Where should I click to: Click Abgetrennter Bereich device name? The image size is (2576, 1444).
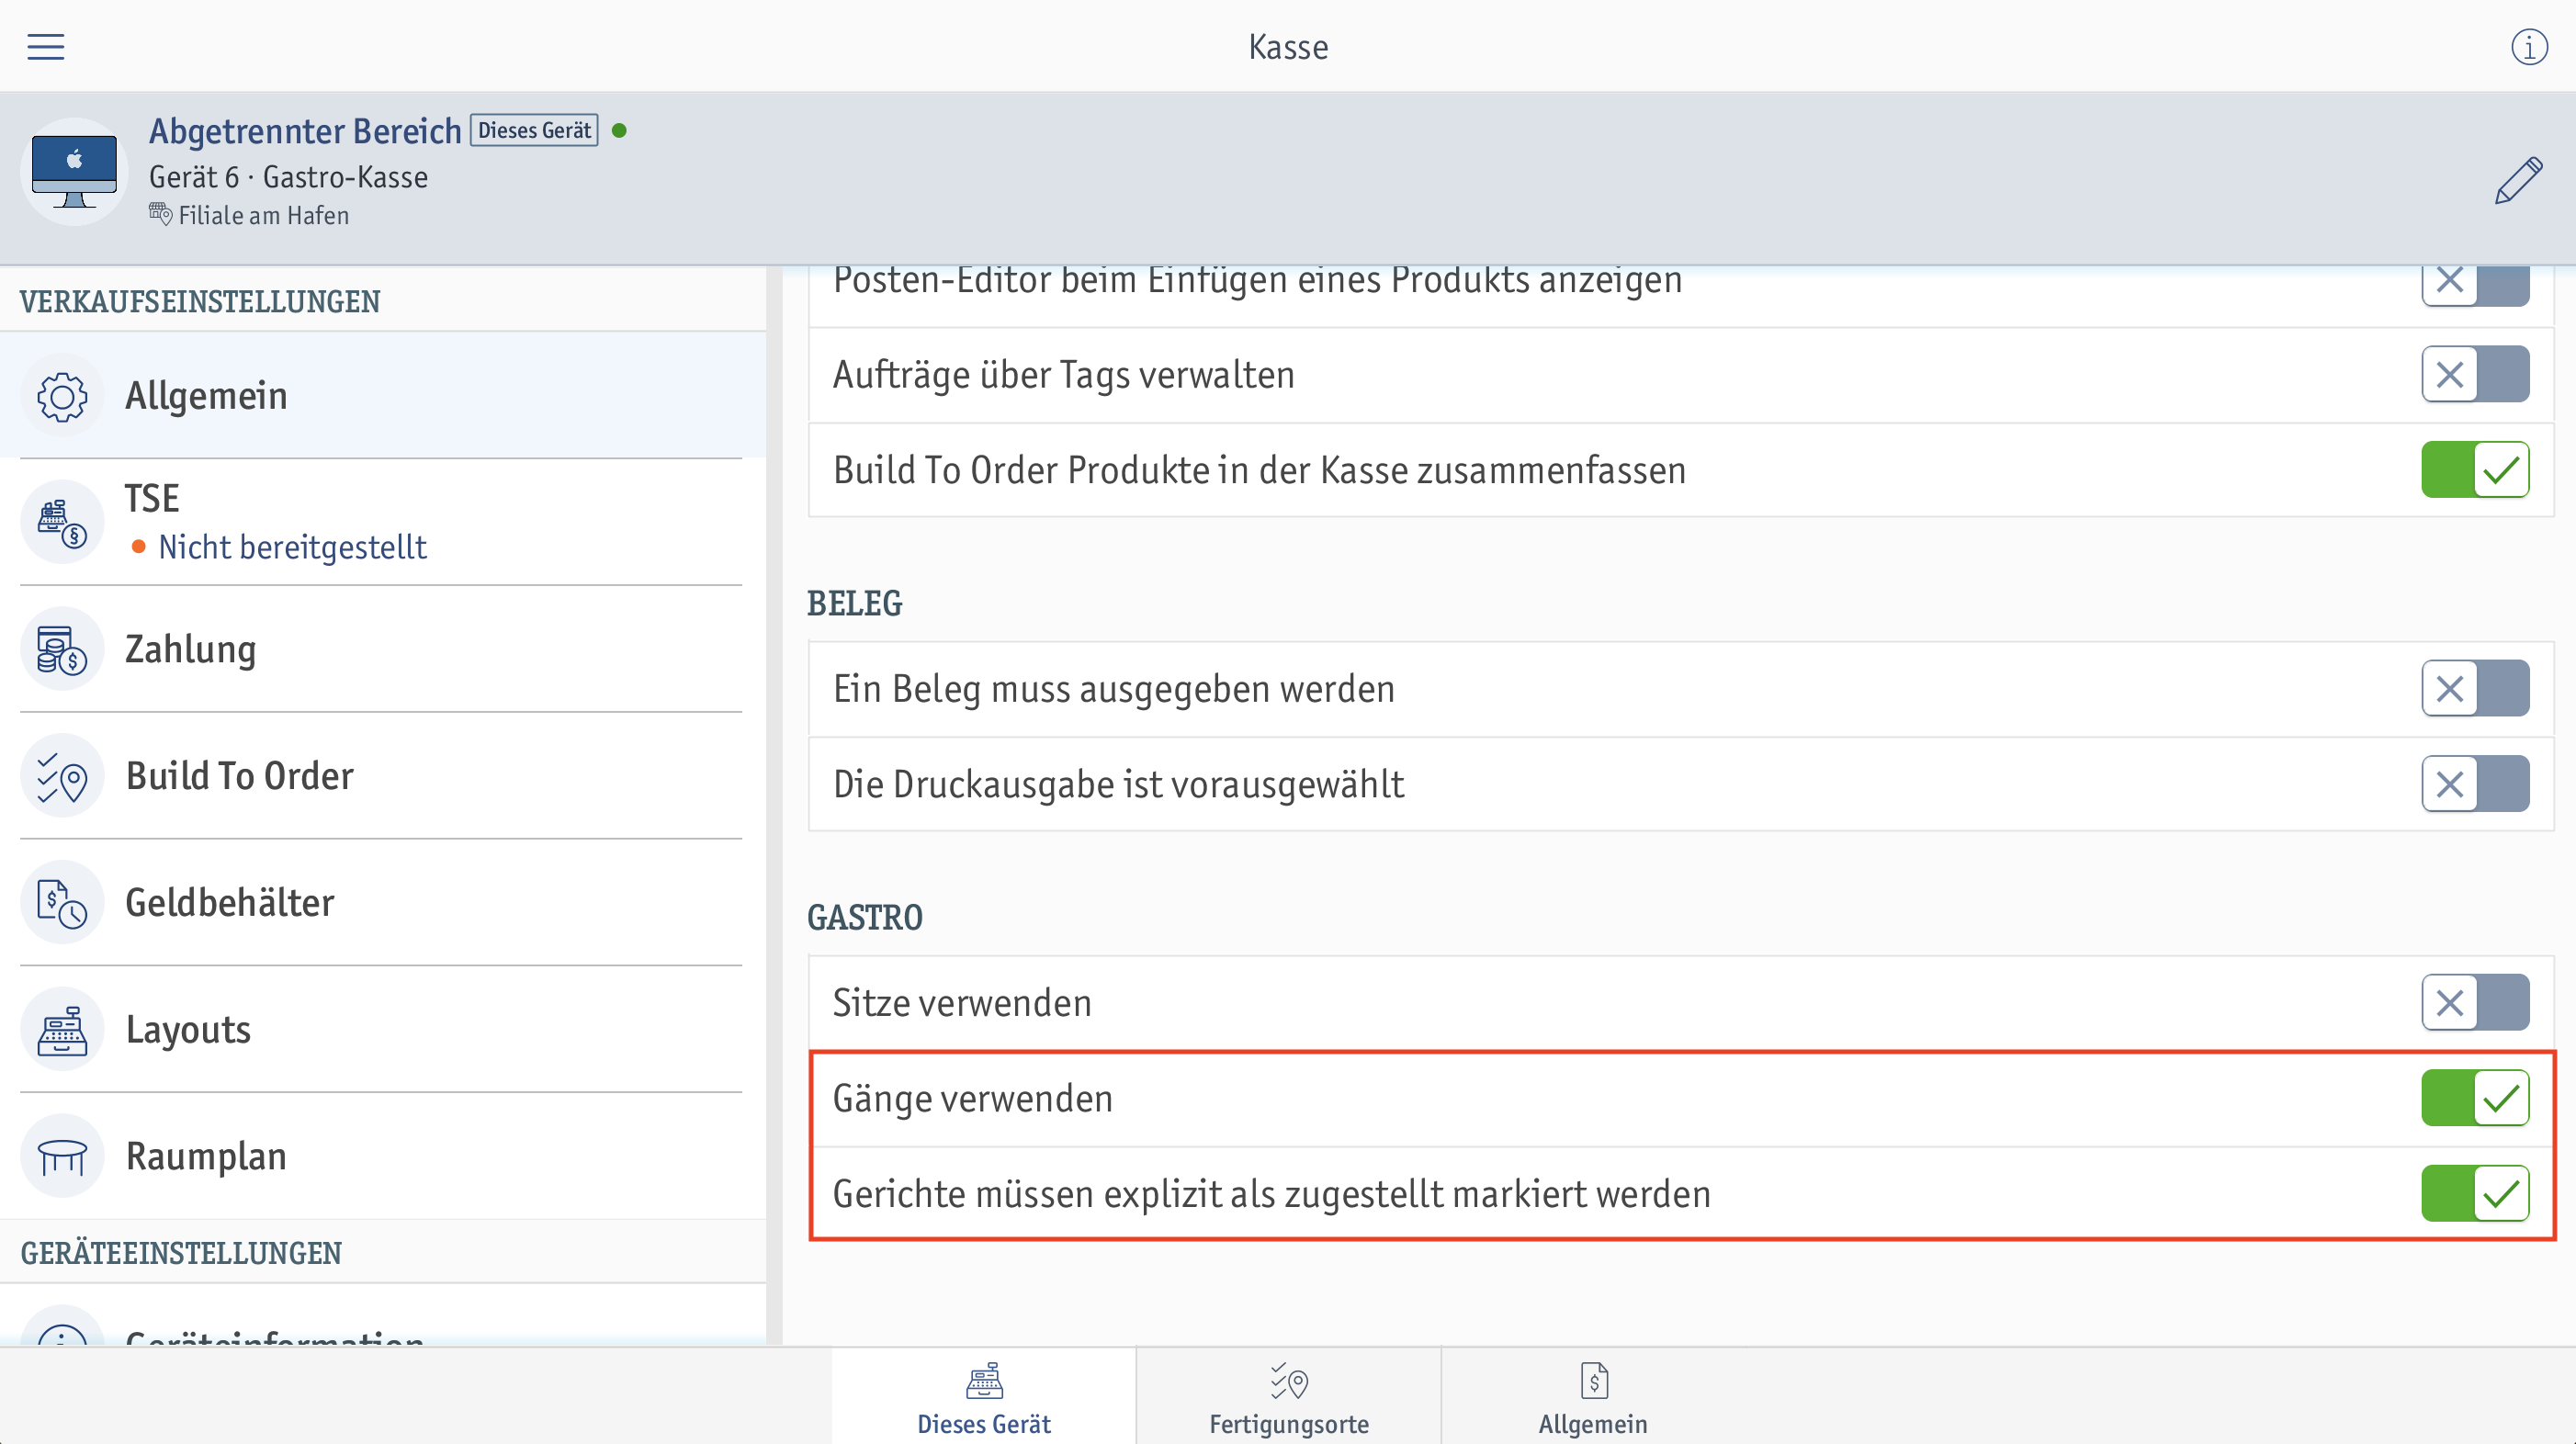point(305,131)
